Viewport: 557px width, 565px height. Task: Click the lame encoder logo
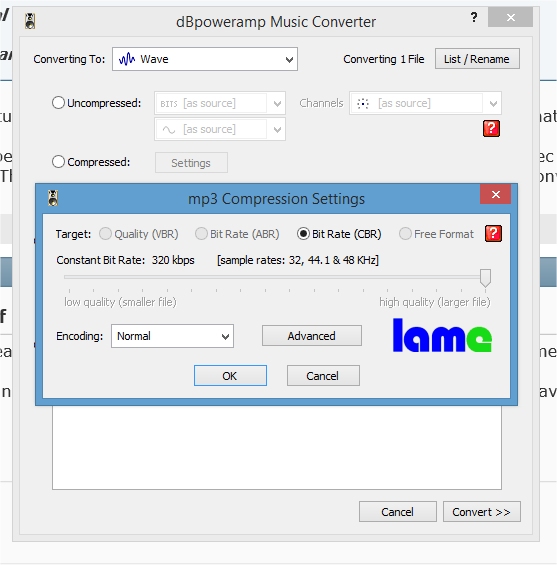(x=442, y=335)
